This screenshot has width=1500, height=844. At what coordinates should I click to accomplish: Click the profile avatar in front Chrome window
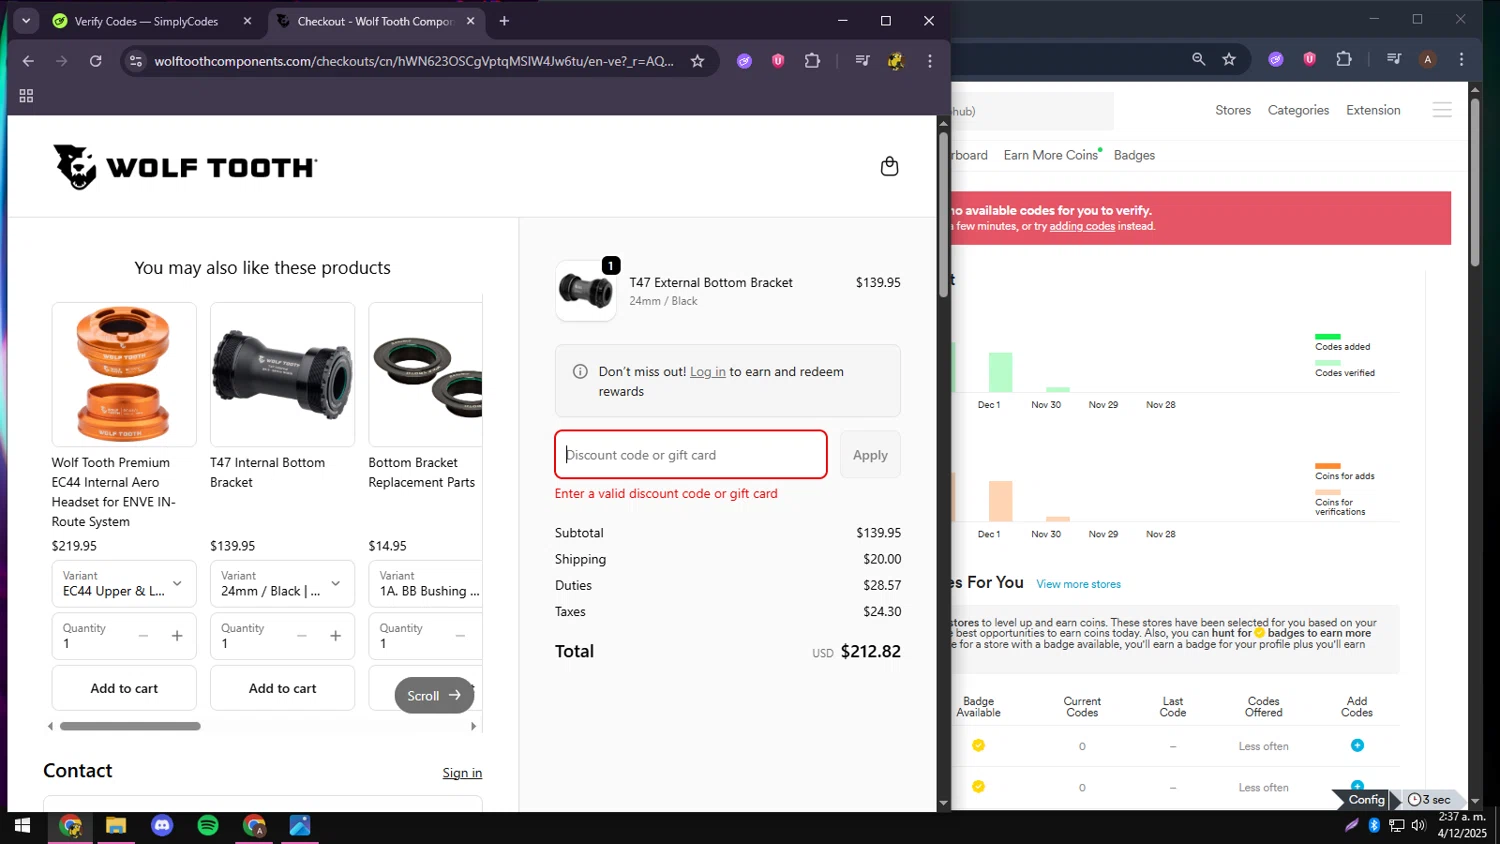coord(896,61)
